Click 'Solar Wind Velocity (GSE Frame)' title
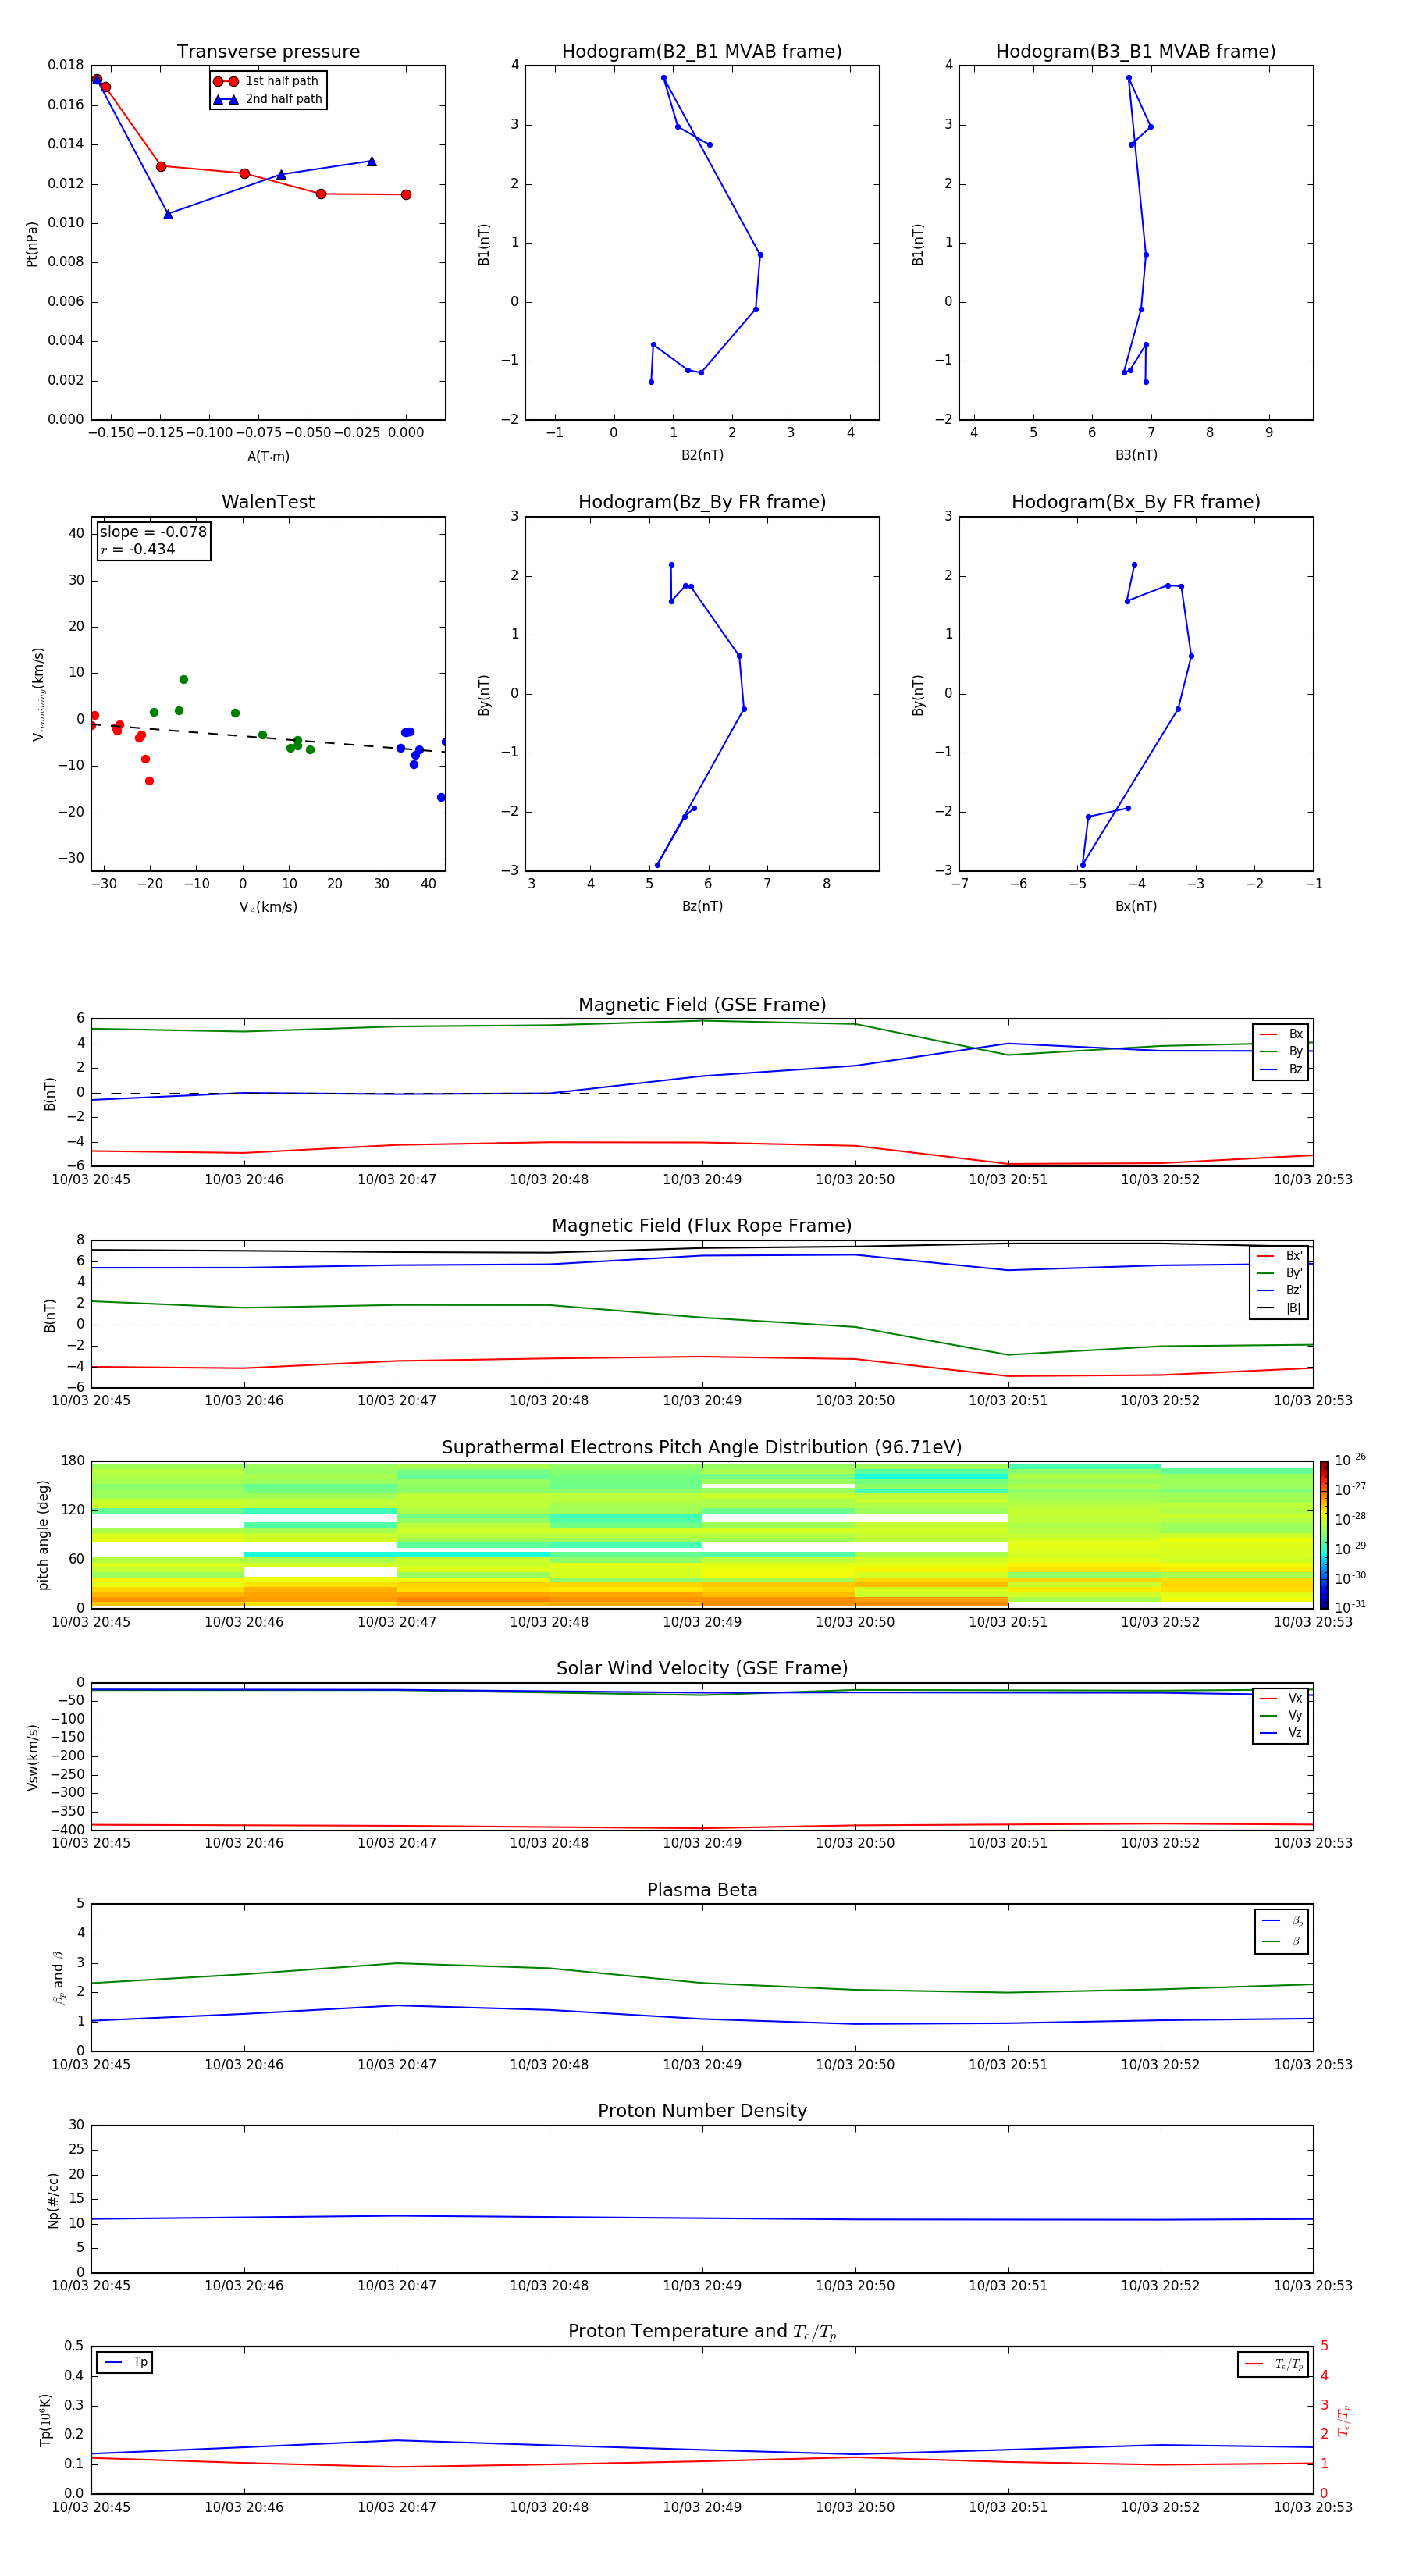 [702, 1669]
